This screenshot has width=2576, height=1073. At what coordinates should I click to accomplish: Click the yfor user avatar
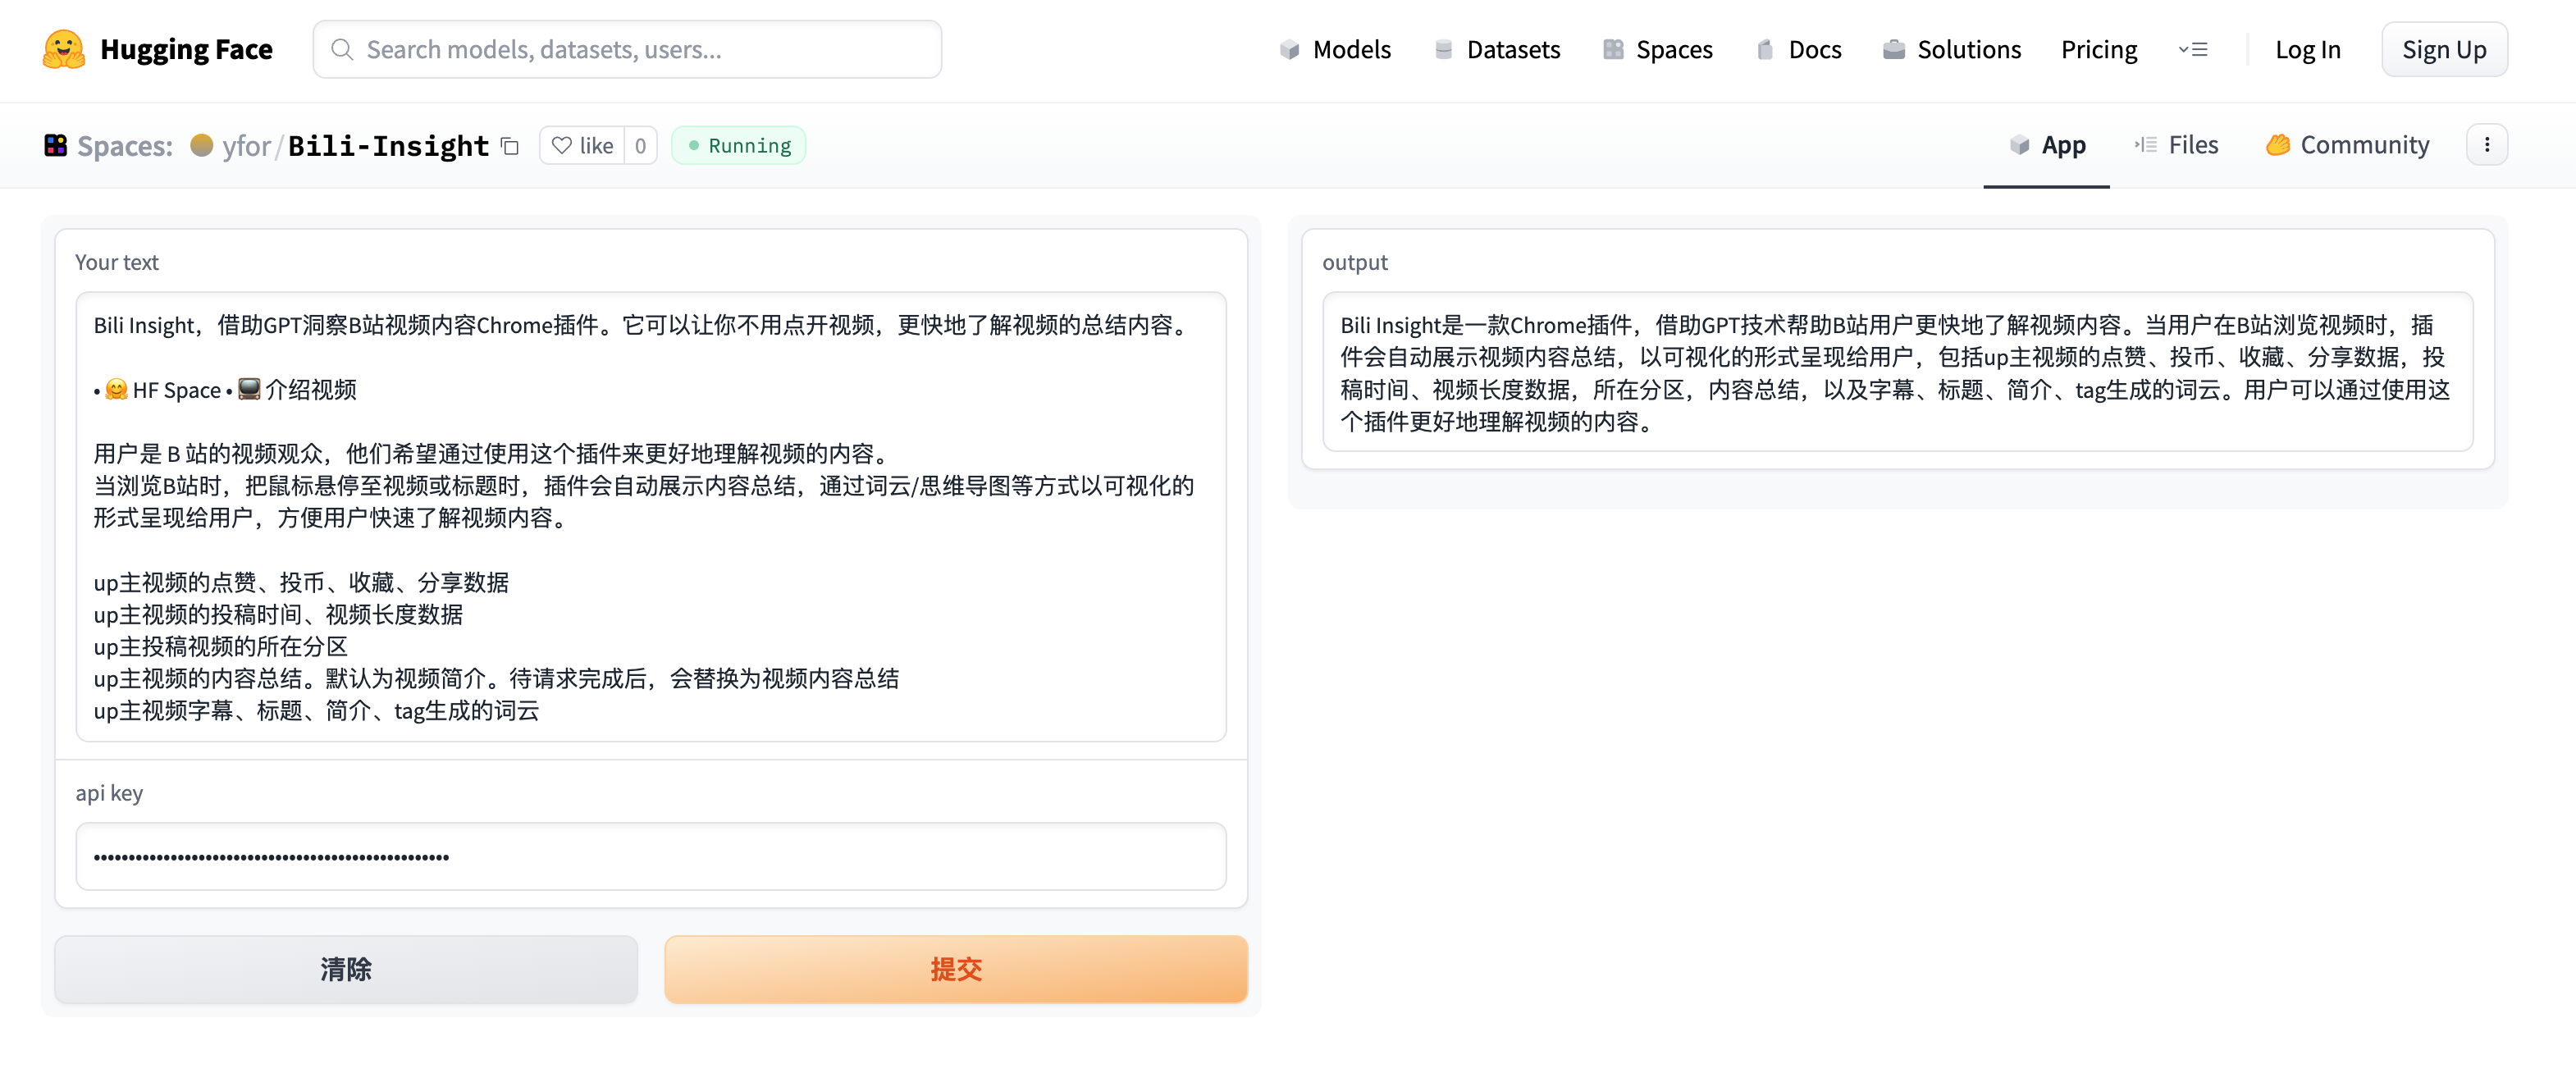tap(201, 146)
